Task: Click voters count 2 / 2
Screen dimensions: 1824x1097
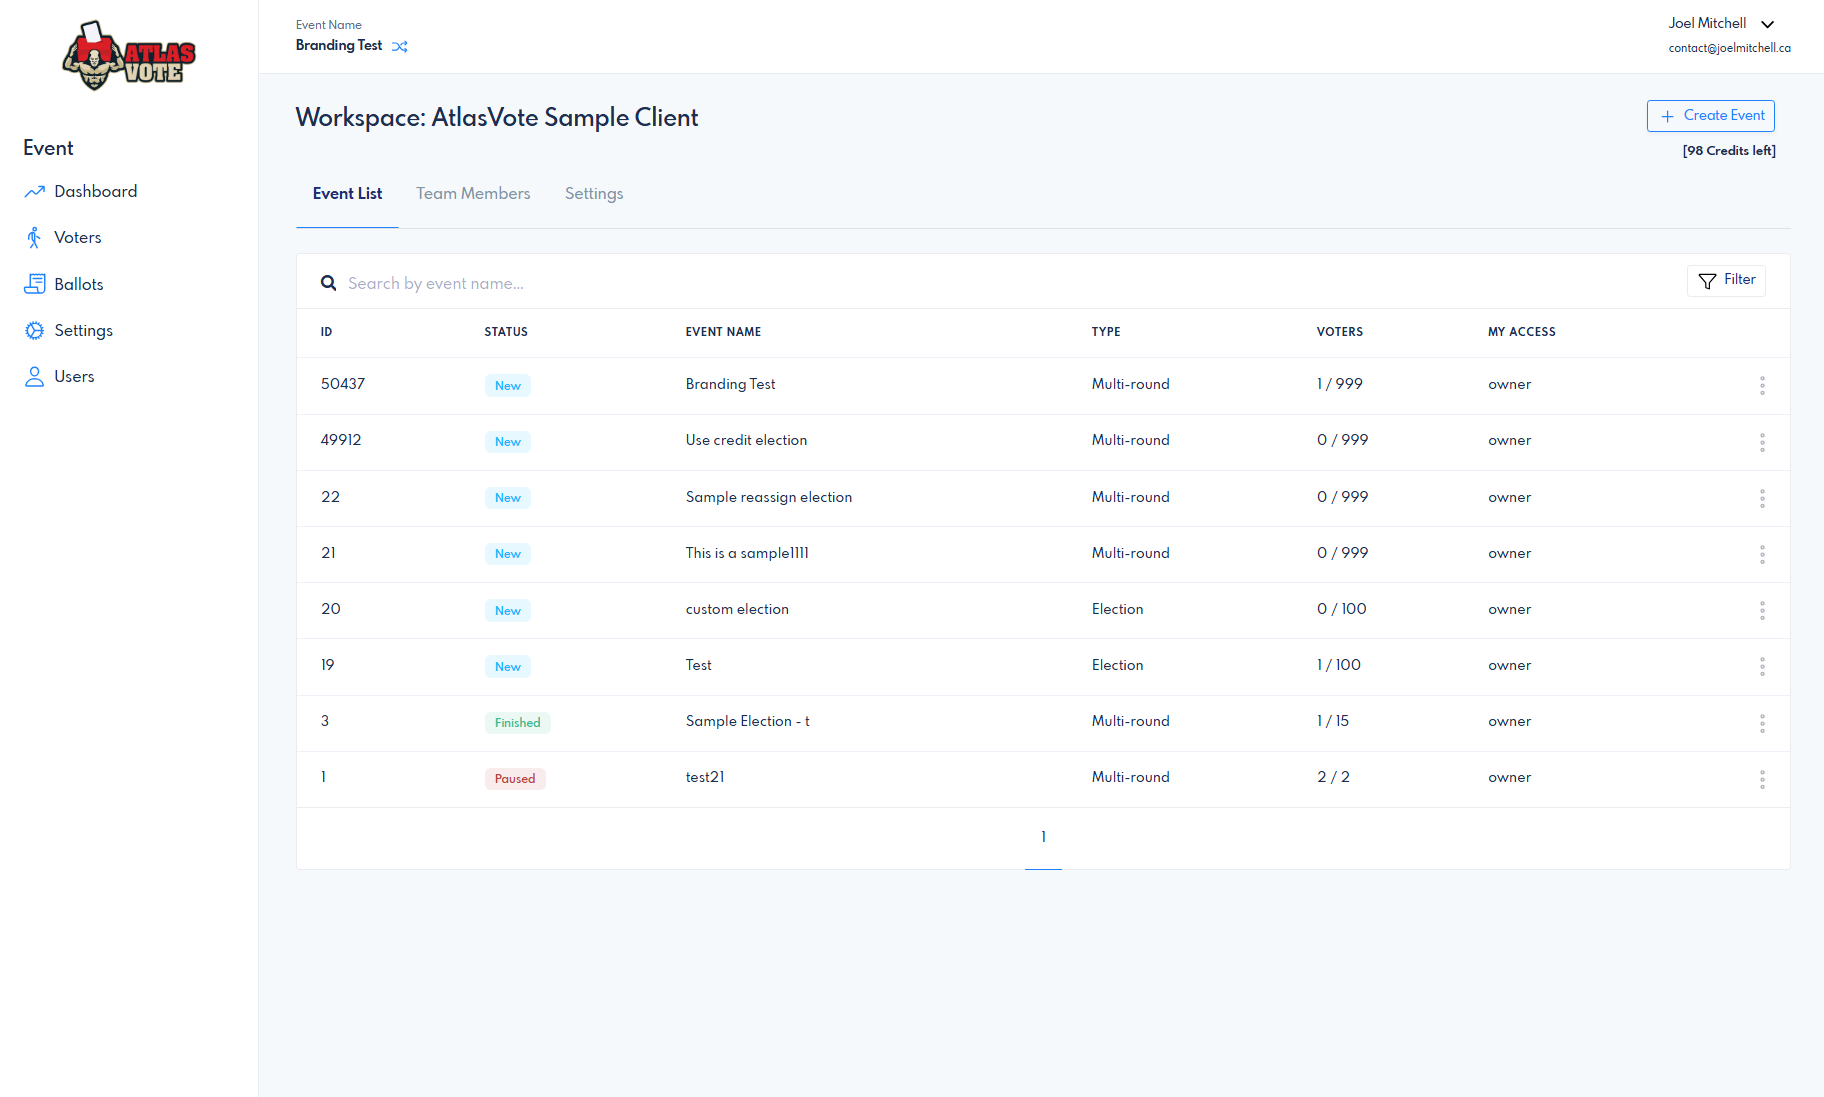Action: 1333,777
